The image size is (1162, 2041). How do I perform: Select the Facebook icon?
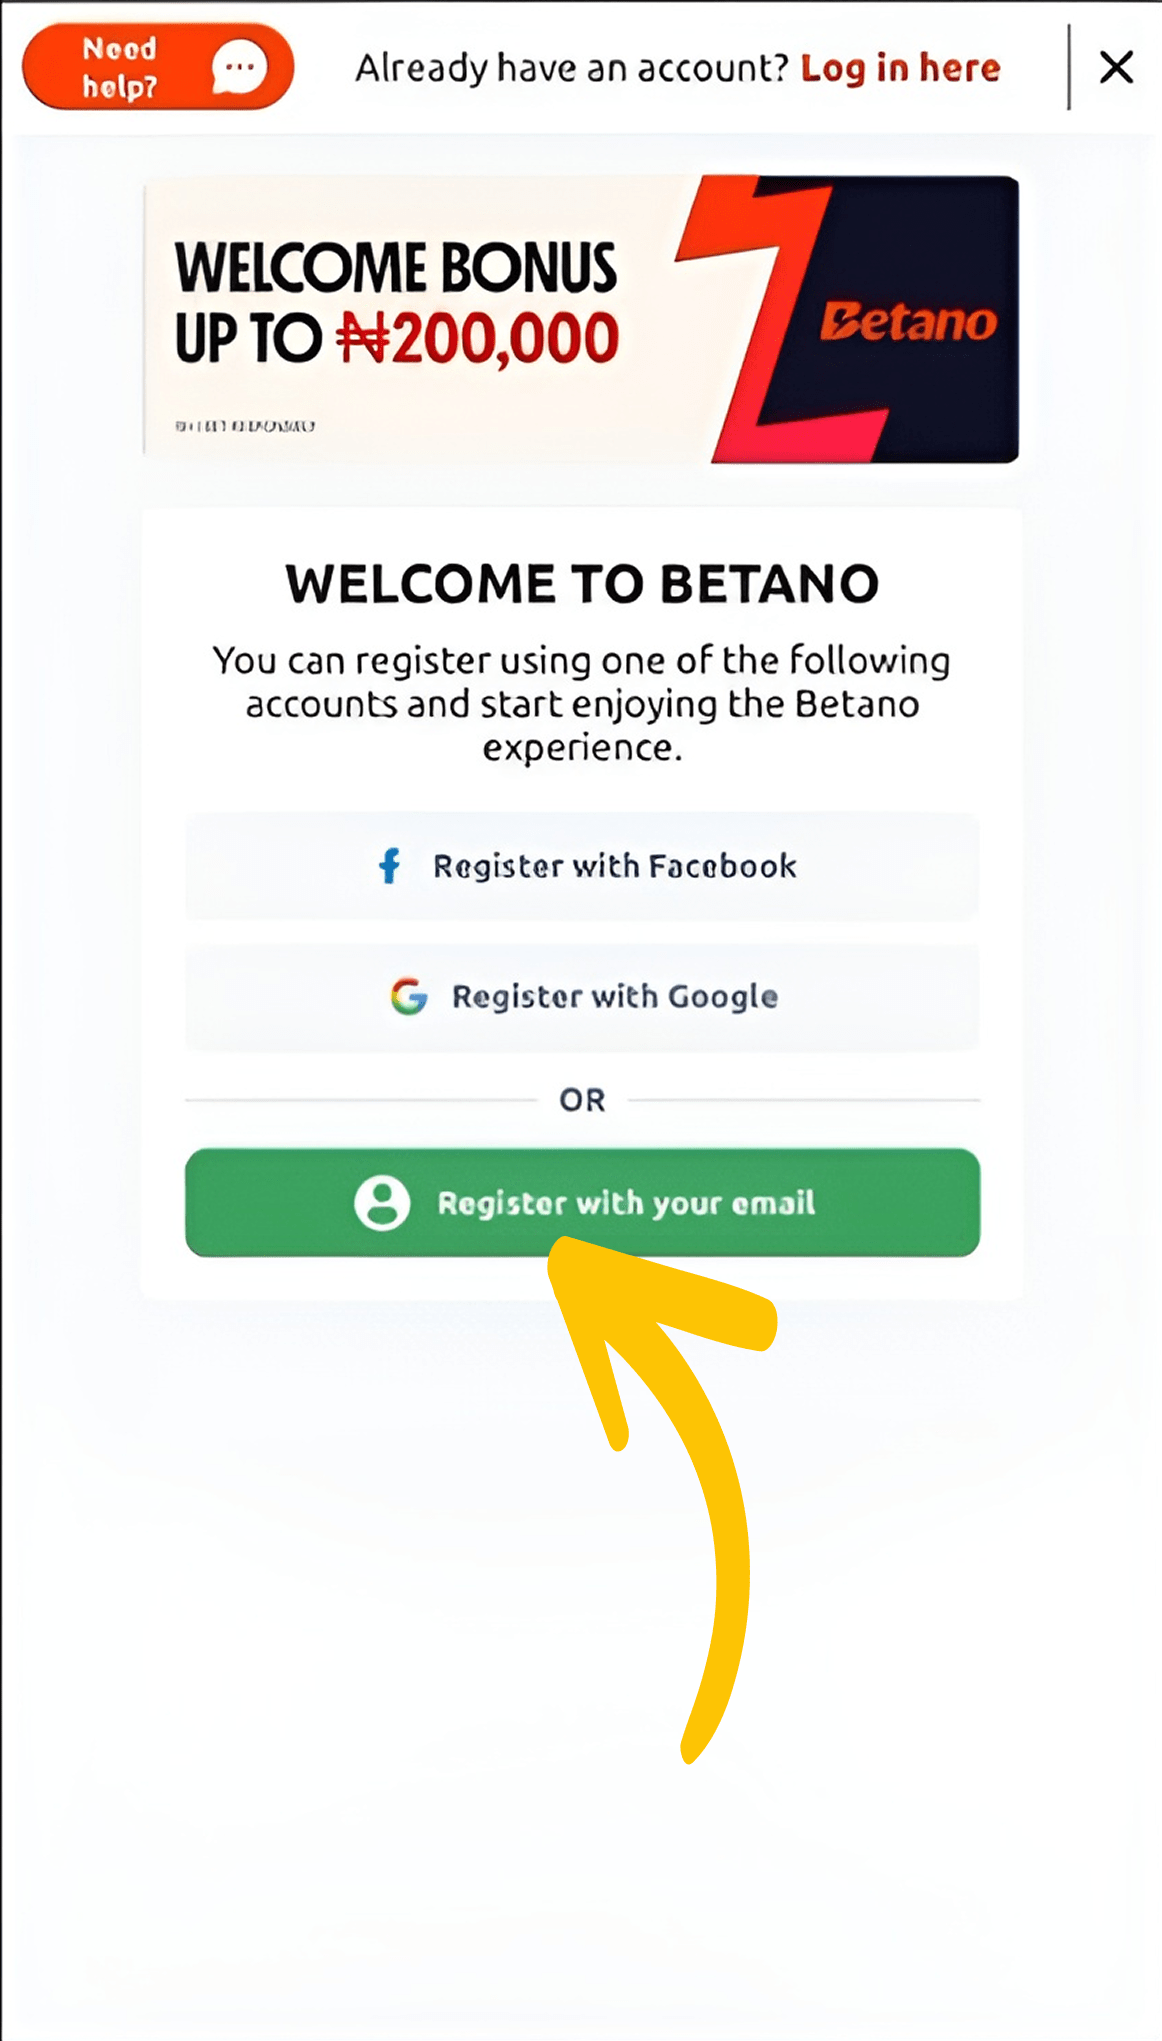coord(391,866)
